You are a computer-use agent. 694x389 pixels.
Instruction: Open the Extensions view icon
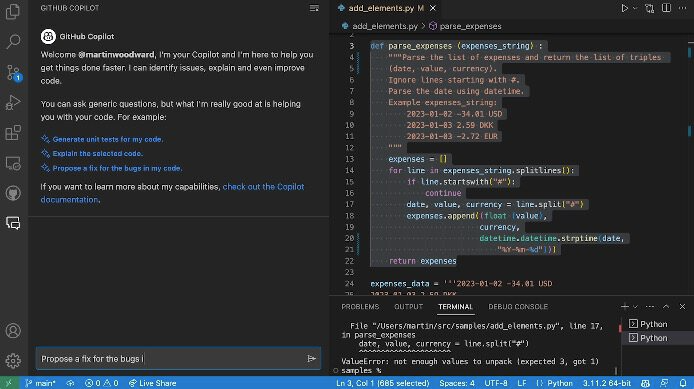(x=13, y=132)
